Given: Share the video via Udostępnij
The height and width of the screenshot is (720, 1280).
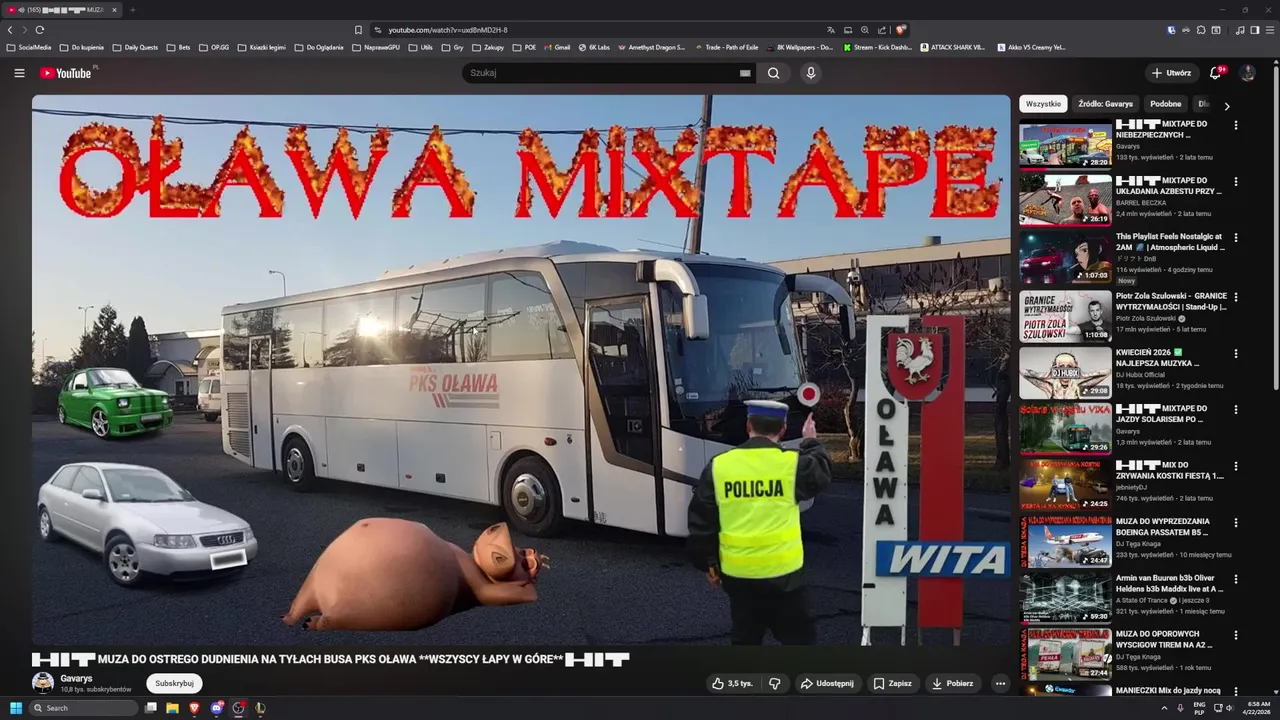Looking at the screenshot, I should (826, 684).
